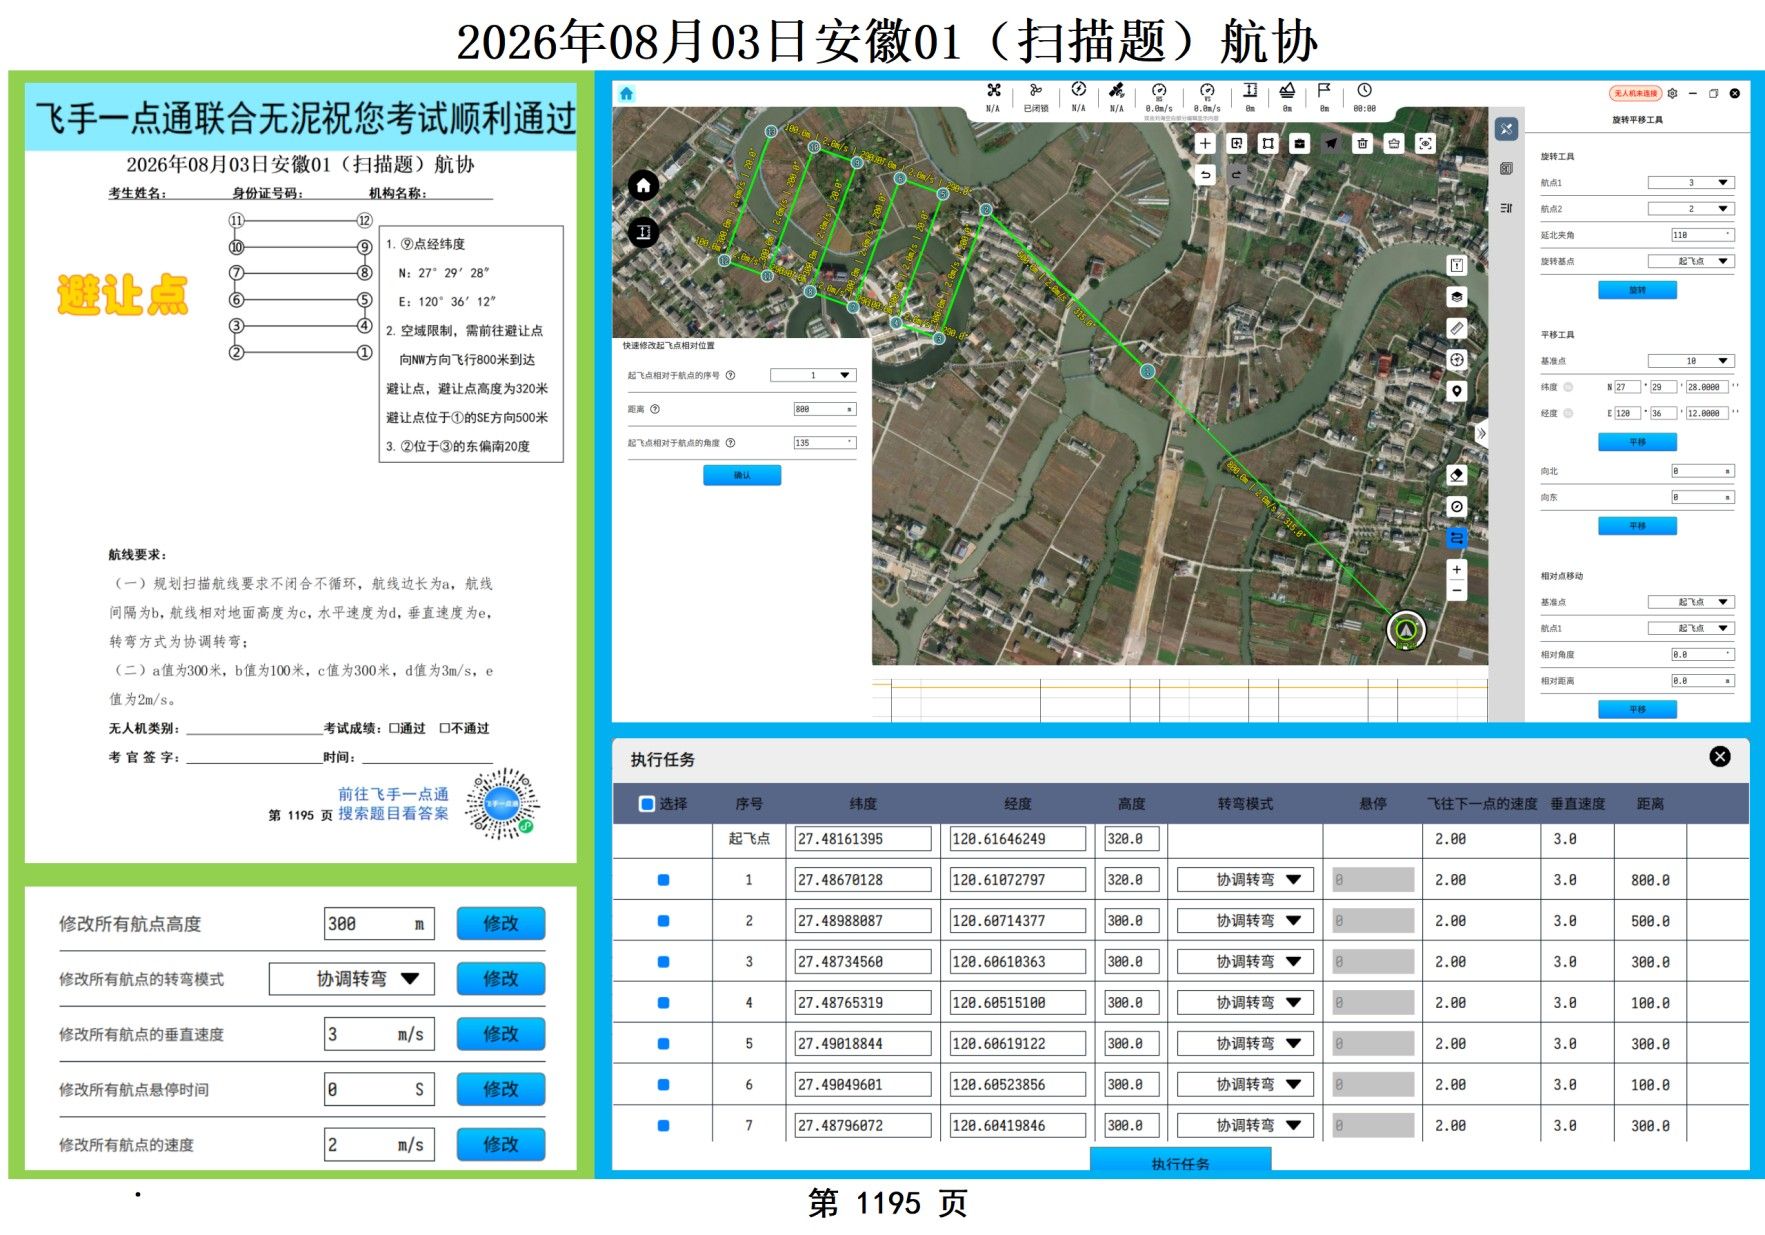The height and width of the screenshot is (1235, 1765).
Task: Expand the 修改所有航点的转弯模式 dropdown
Action: (352, 979)
